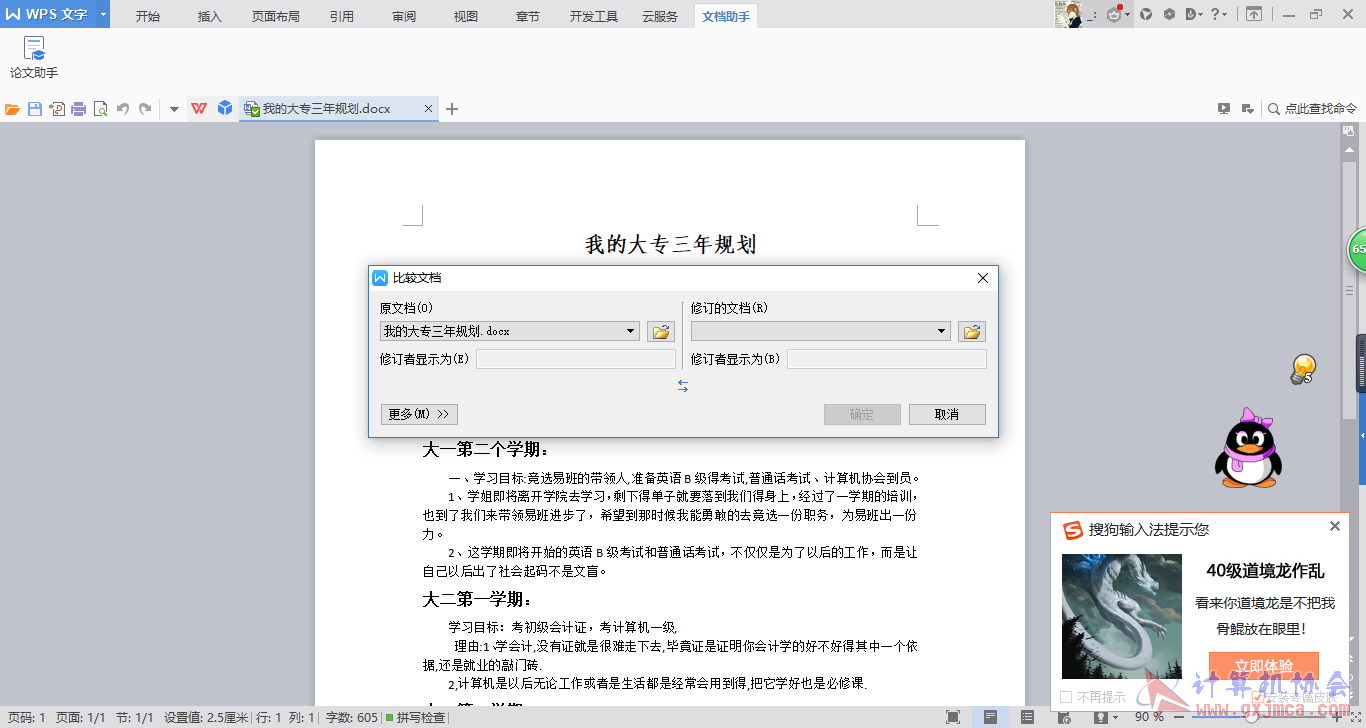Click the user avatar picture in title bar
Screen dimensions: 1366x728
(x=1069, y=14)
